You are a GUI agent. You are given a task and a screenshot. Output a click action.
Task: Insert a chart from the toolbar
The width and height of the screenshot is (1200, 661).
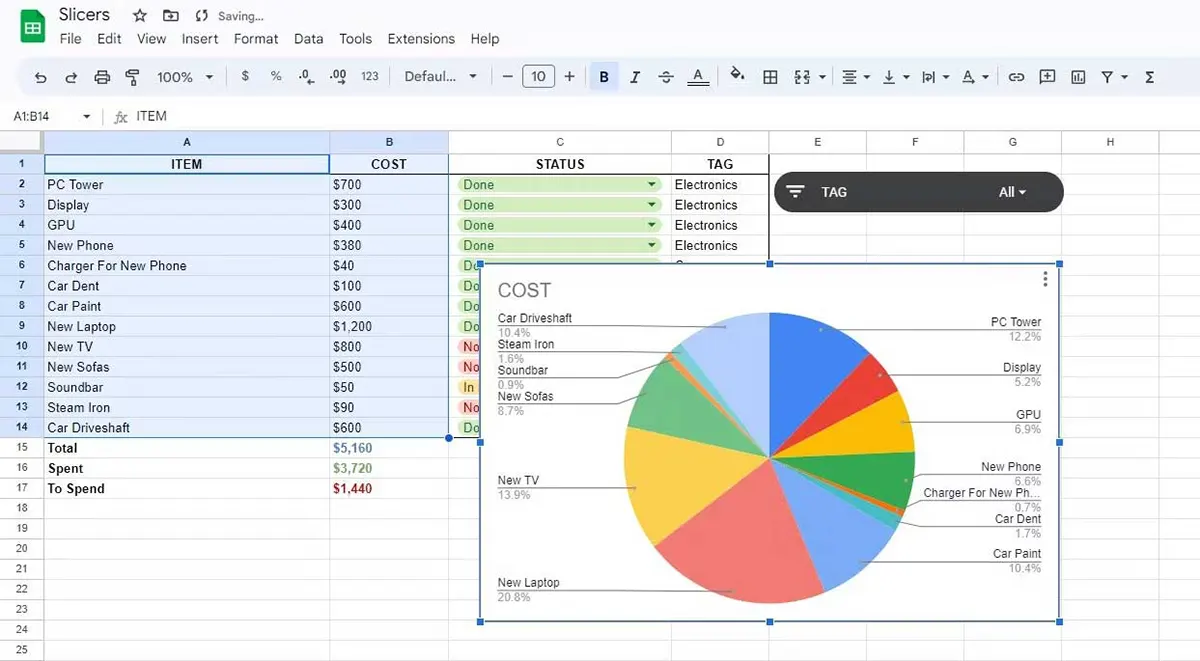[x=1078, y=76]
